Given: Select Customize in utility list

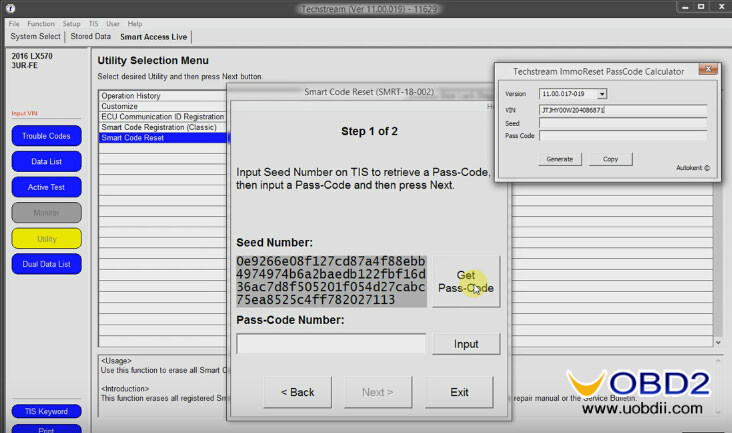Looking at the screenshot, I should coord(162,106).
